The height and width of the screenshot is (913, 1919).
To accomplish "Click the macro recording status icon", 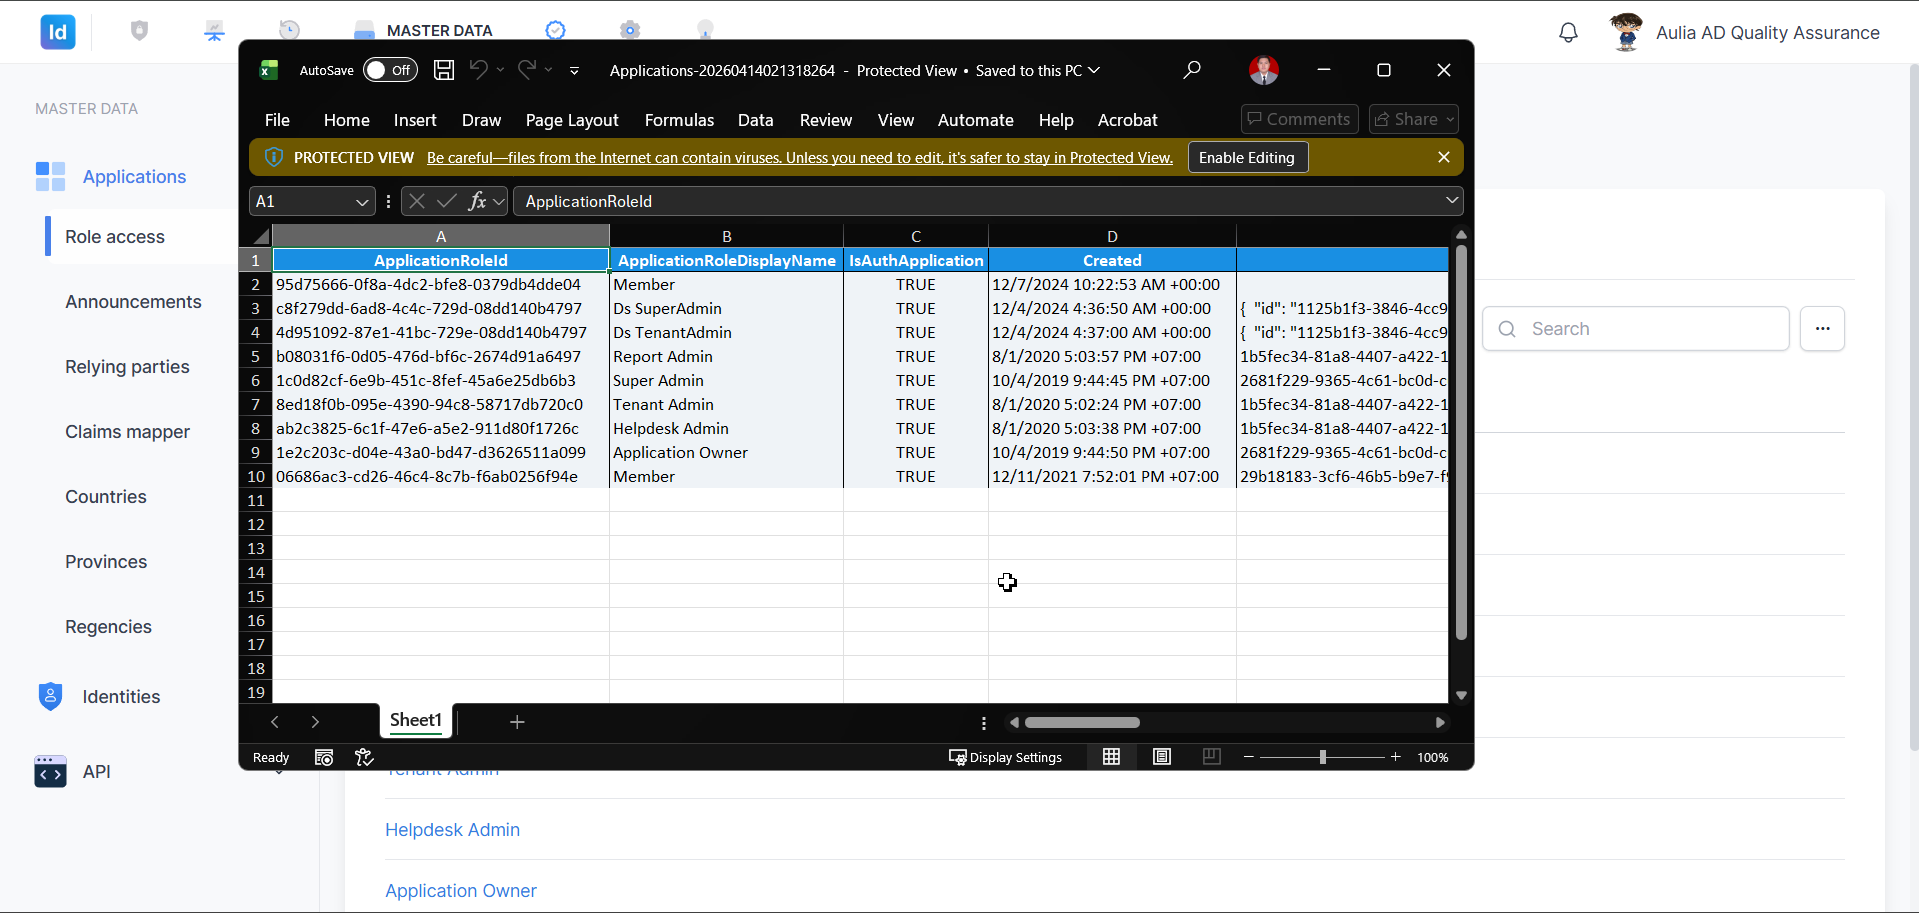I will pyautogui.click(x=324, y=757).
